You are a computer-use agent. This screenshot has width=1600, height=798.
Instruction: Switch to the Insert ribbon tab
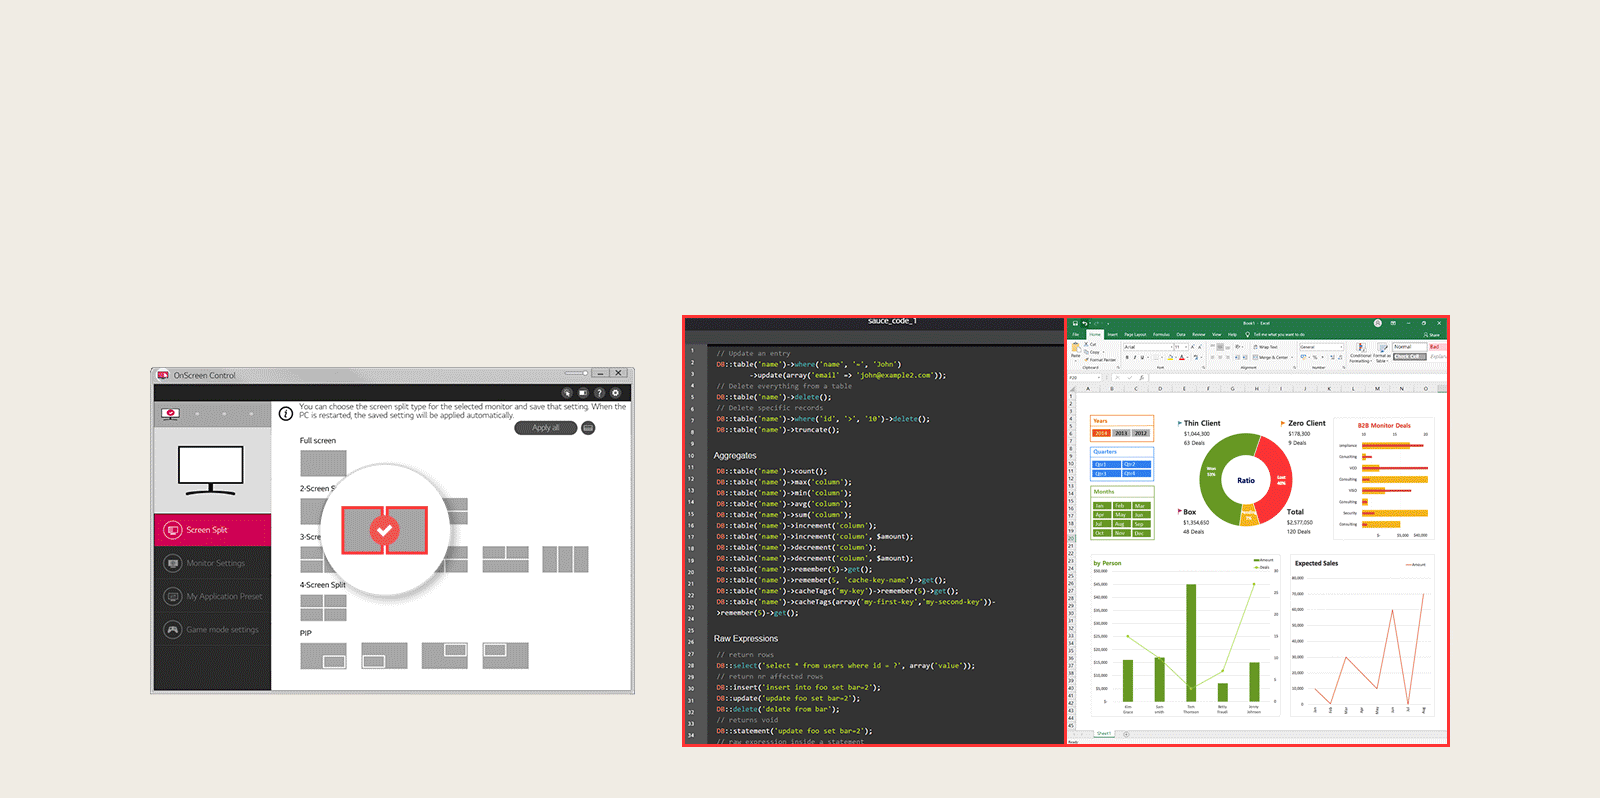(1112, 334)
